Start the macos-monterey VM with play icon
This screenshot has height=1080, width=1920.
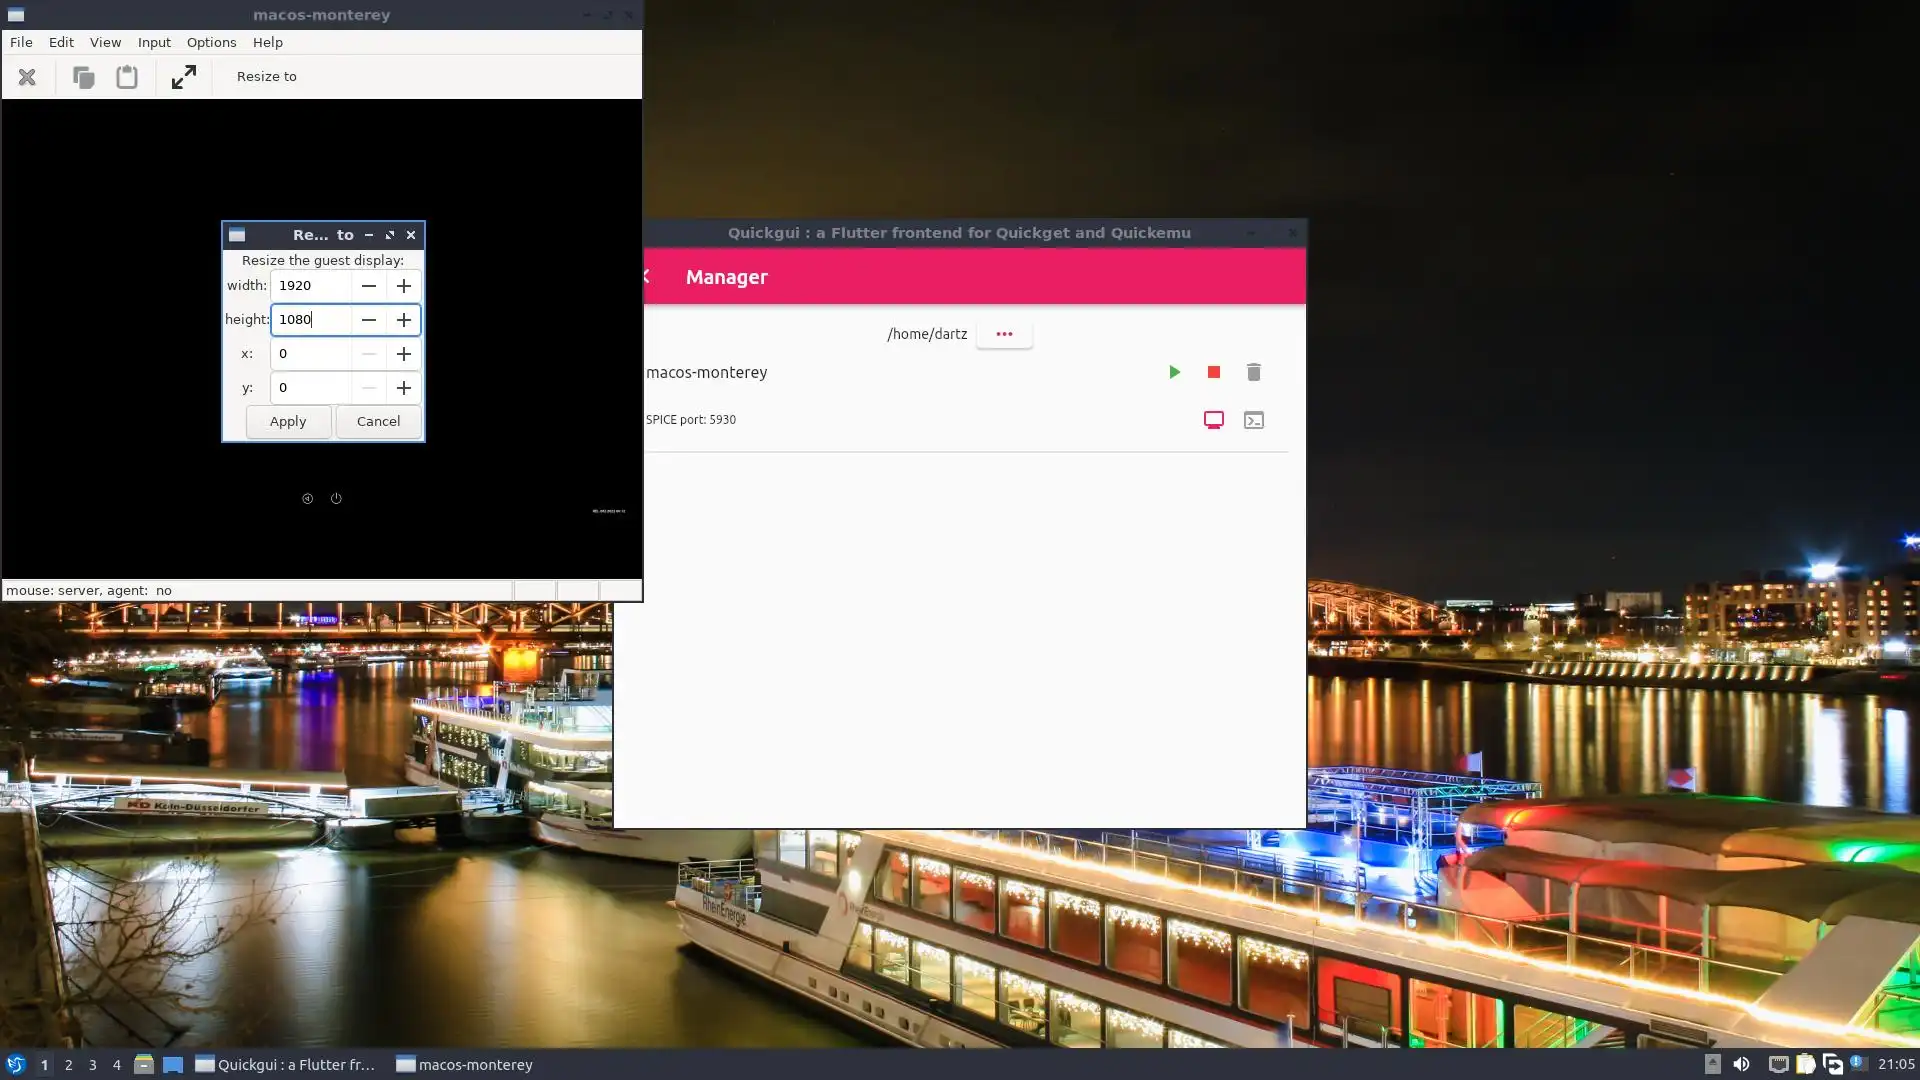1174,372
